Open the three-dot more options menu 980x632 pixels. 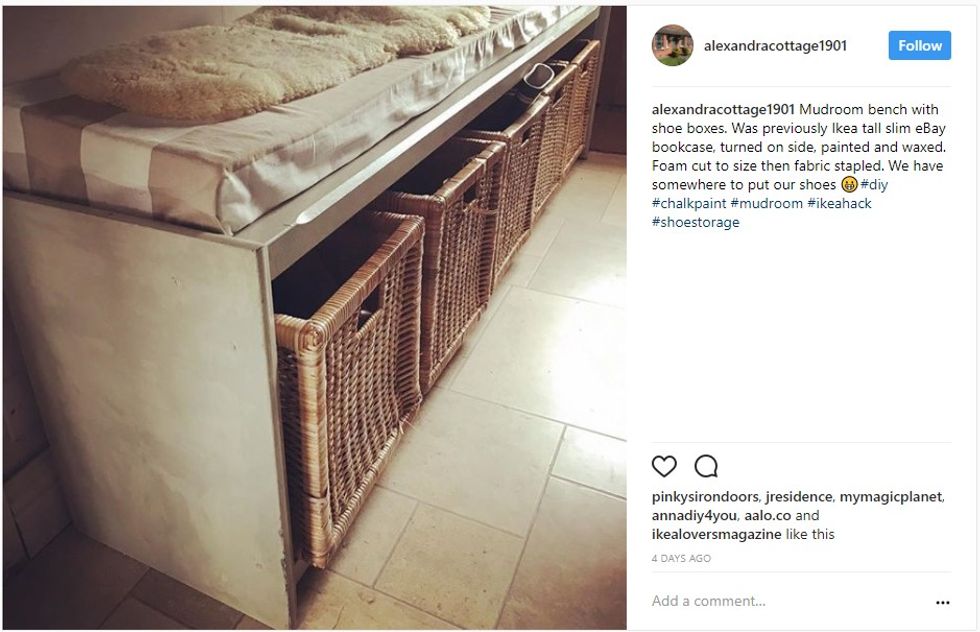(942, 603)
